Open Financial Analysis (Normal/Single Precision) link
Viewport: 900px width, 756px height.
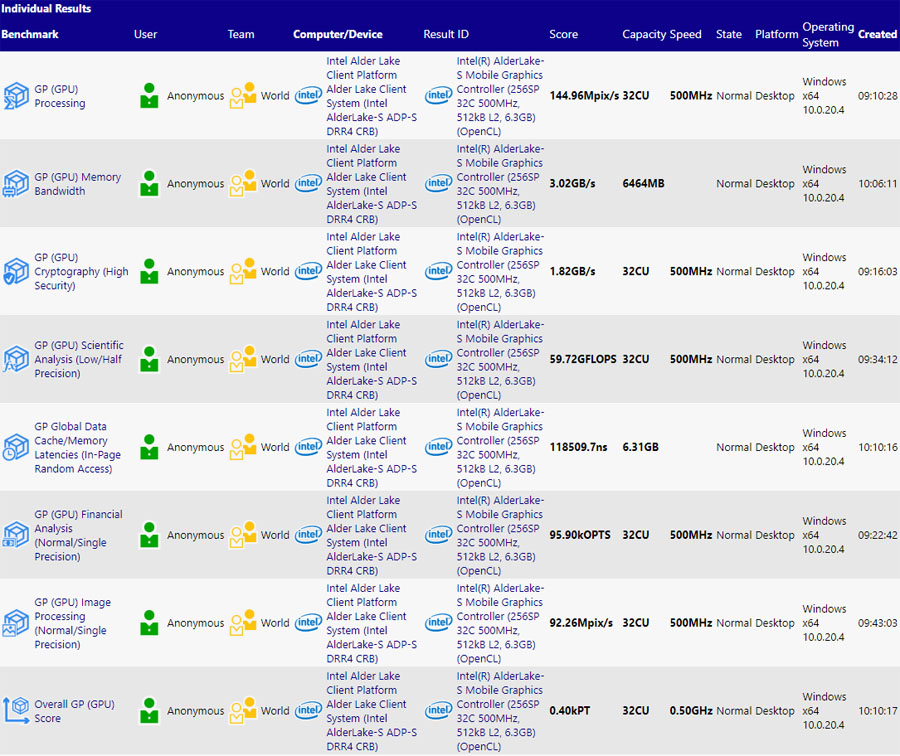(x=78, y=535)
